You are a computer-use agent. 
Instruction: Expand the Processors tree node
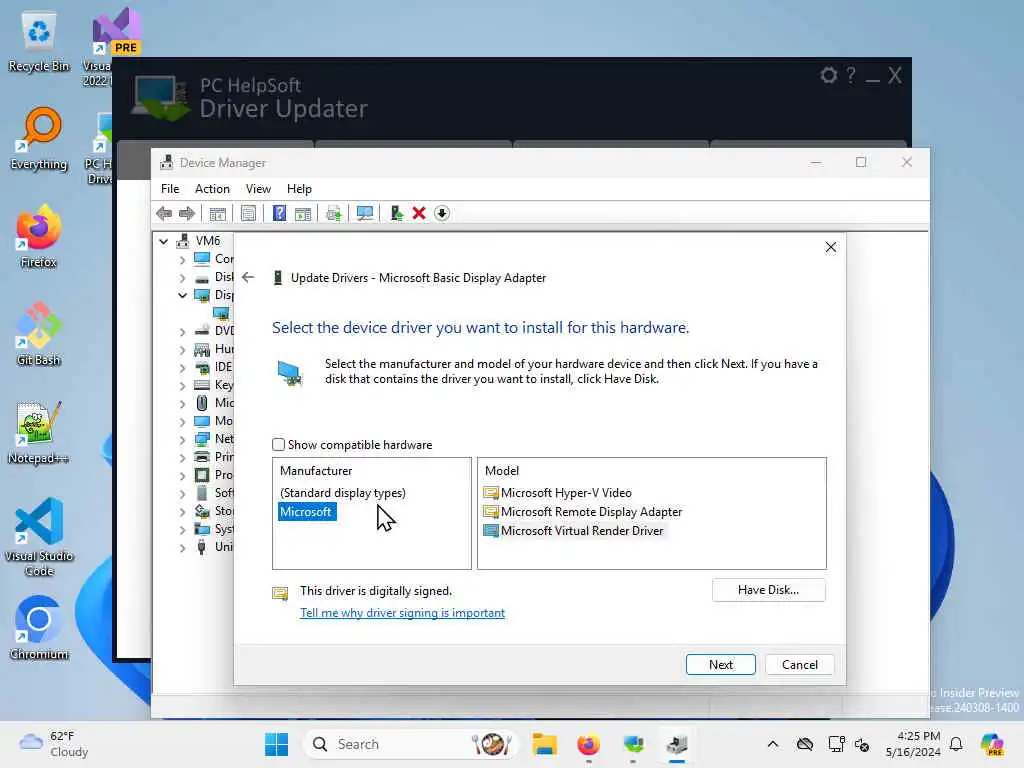182,475
